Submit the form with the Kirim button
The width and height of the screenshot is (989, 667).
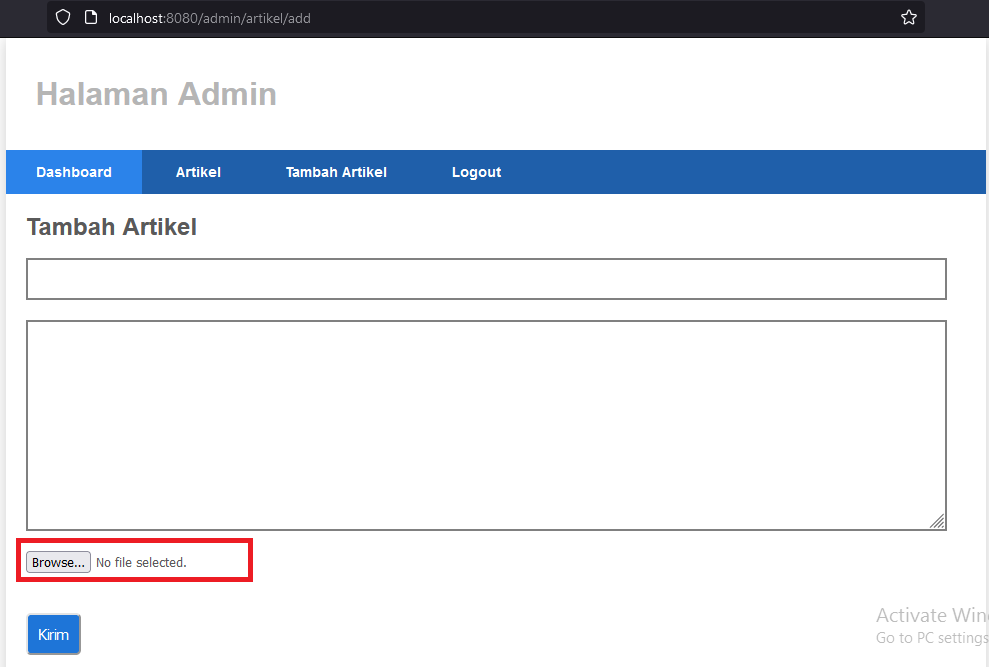pyautogui.click(x=54, y=634)
